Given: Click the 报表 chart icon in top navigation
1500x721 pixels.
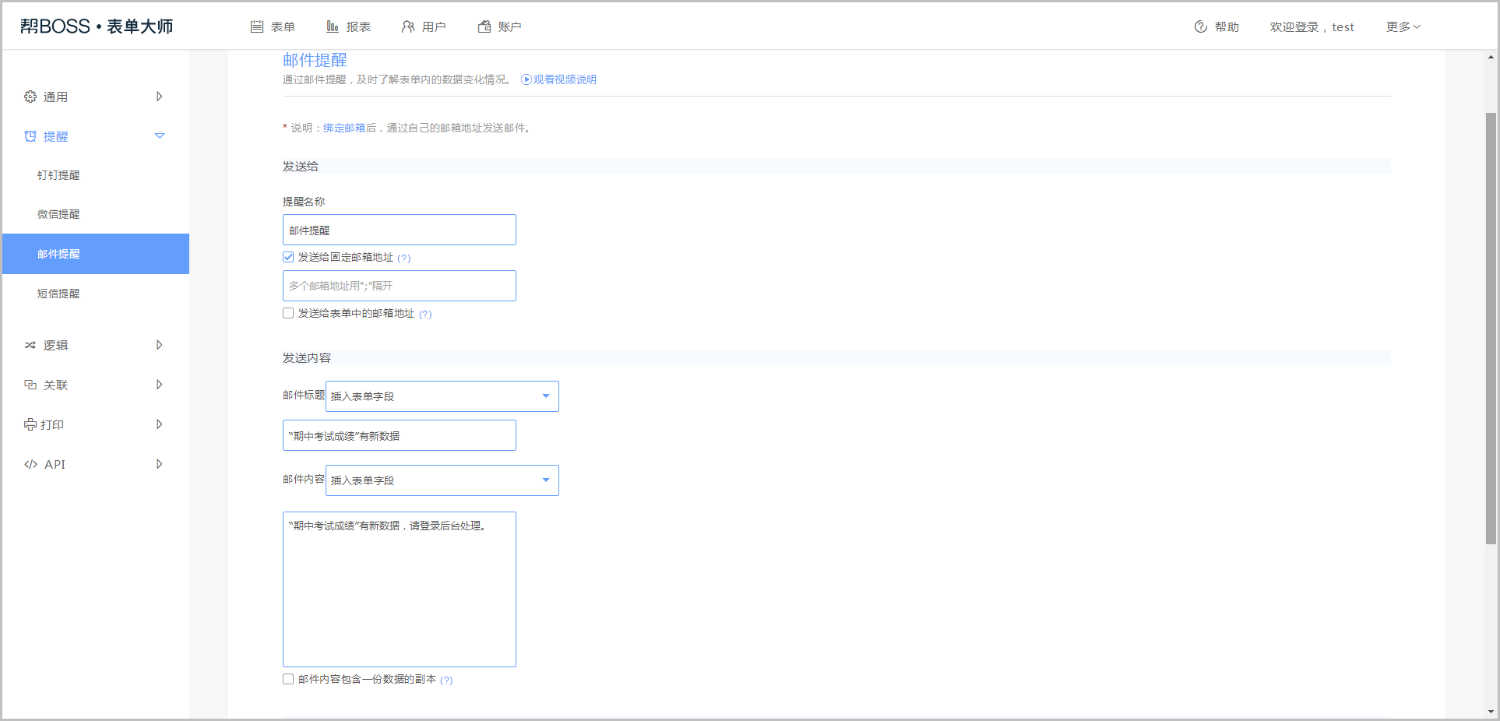Looking at the screenshot, I should click(332, 27).
